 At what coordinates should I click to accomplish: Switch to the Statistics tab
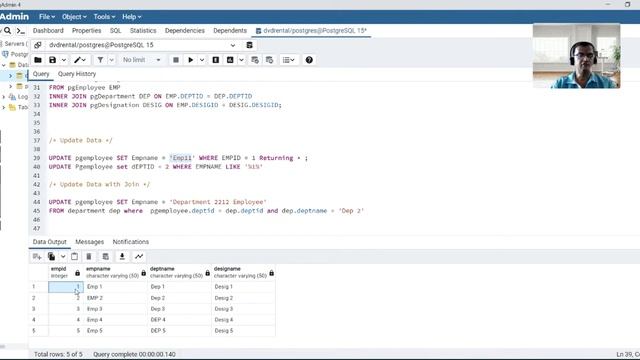143,31
